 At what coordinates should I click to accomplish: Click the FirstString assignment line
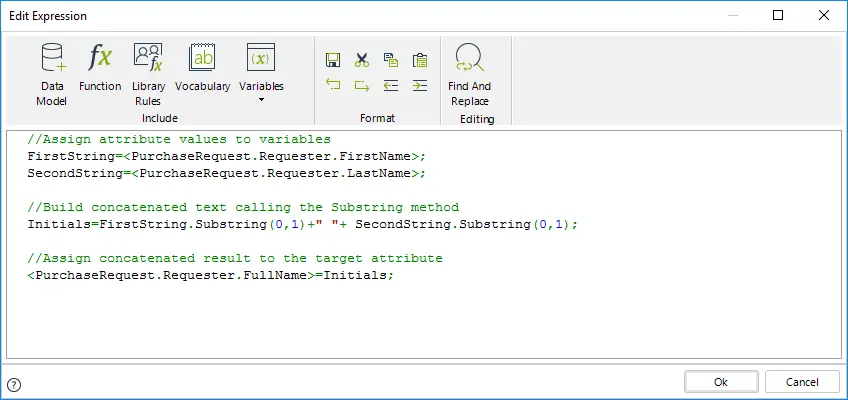(227, 157)
